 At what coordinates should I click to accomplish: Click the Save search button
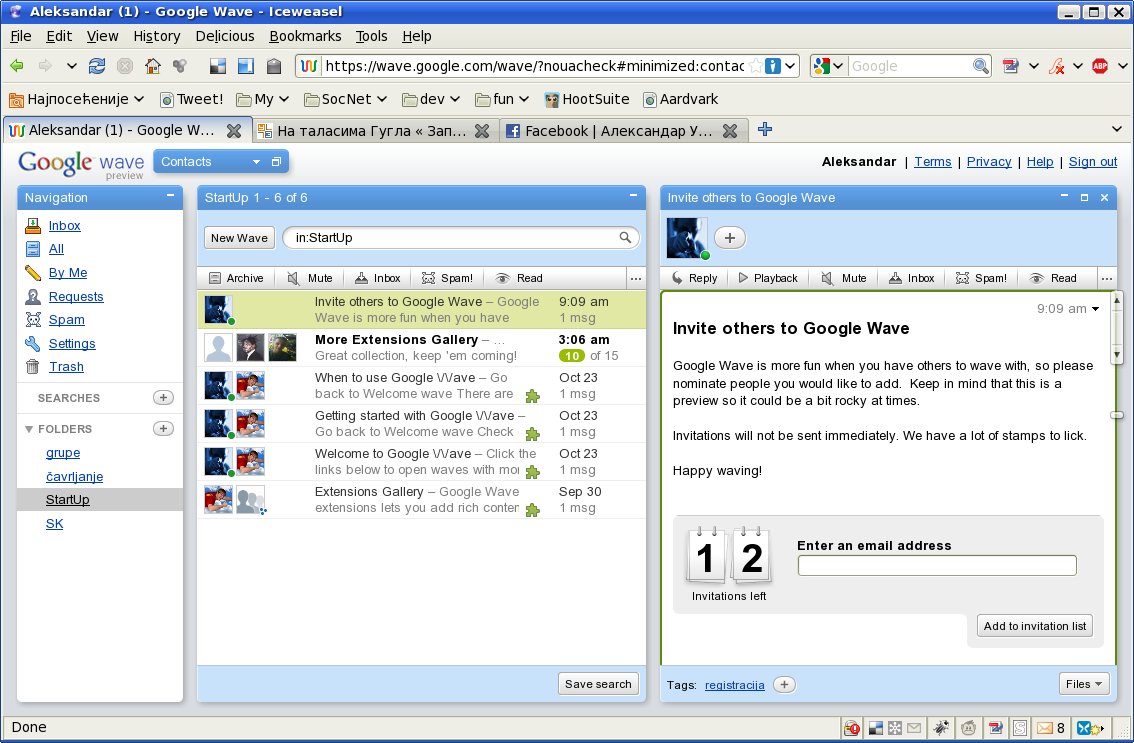click(x=598, y=684)
